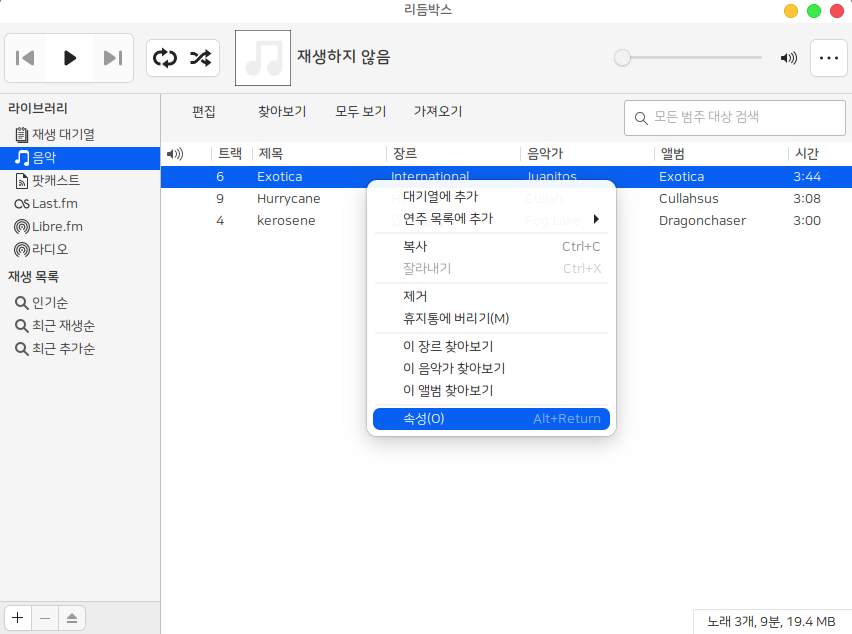
Task: Click the add playlist plus button
Action: (18, 618)
